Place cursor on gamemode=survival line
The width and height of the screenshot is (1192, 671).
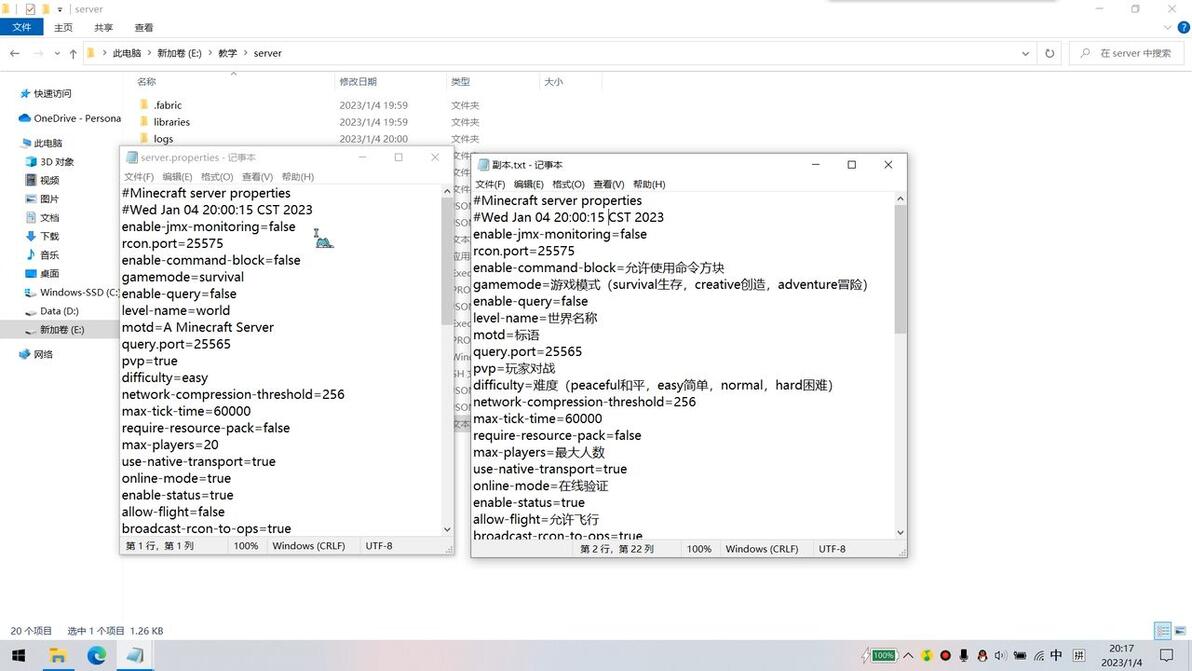[x=182, y=277]
